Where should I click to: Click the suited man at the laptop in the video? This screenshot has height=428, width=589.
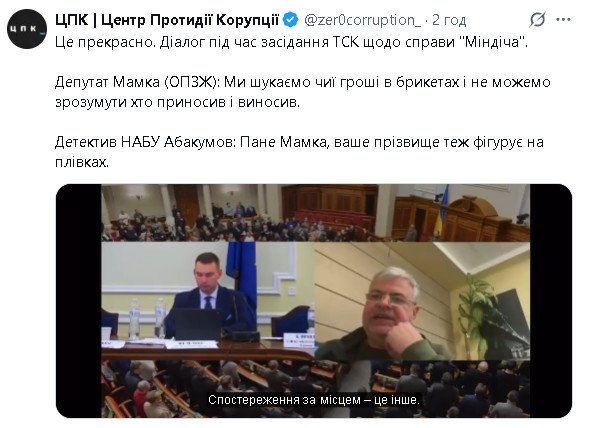pyautogui.click(x=210, y=301)
